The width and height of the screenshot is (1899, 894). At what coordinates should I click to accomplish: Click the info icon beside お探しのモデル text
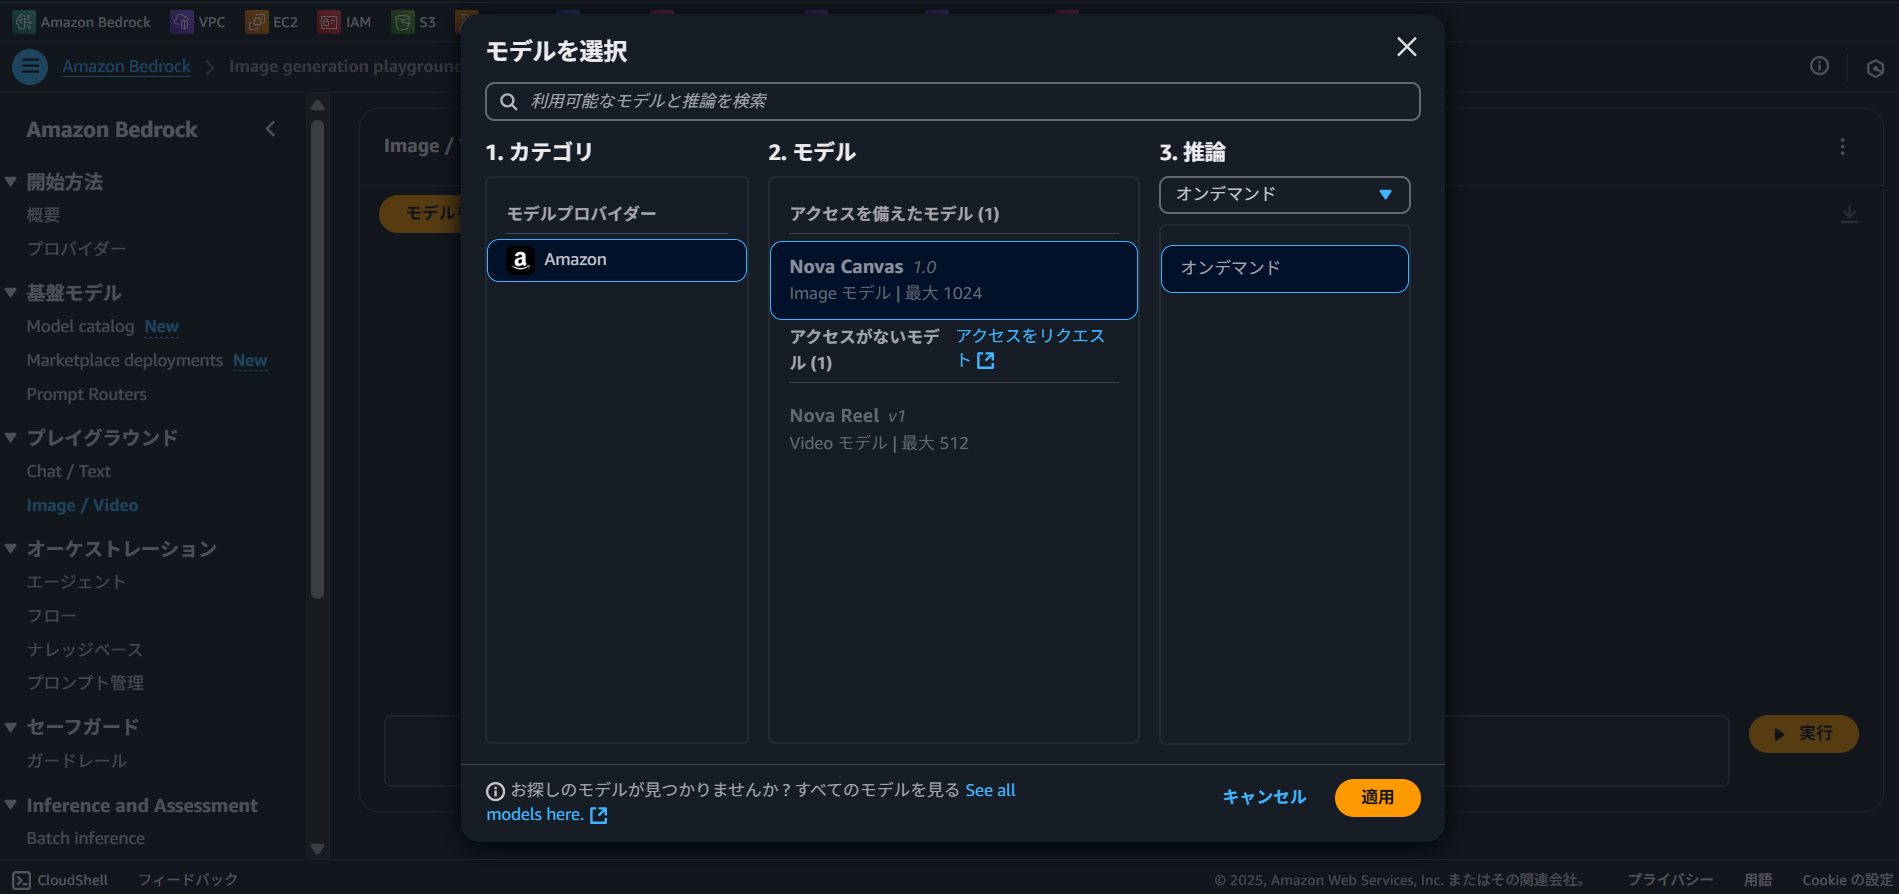(495, 791)
